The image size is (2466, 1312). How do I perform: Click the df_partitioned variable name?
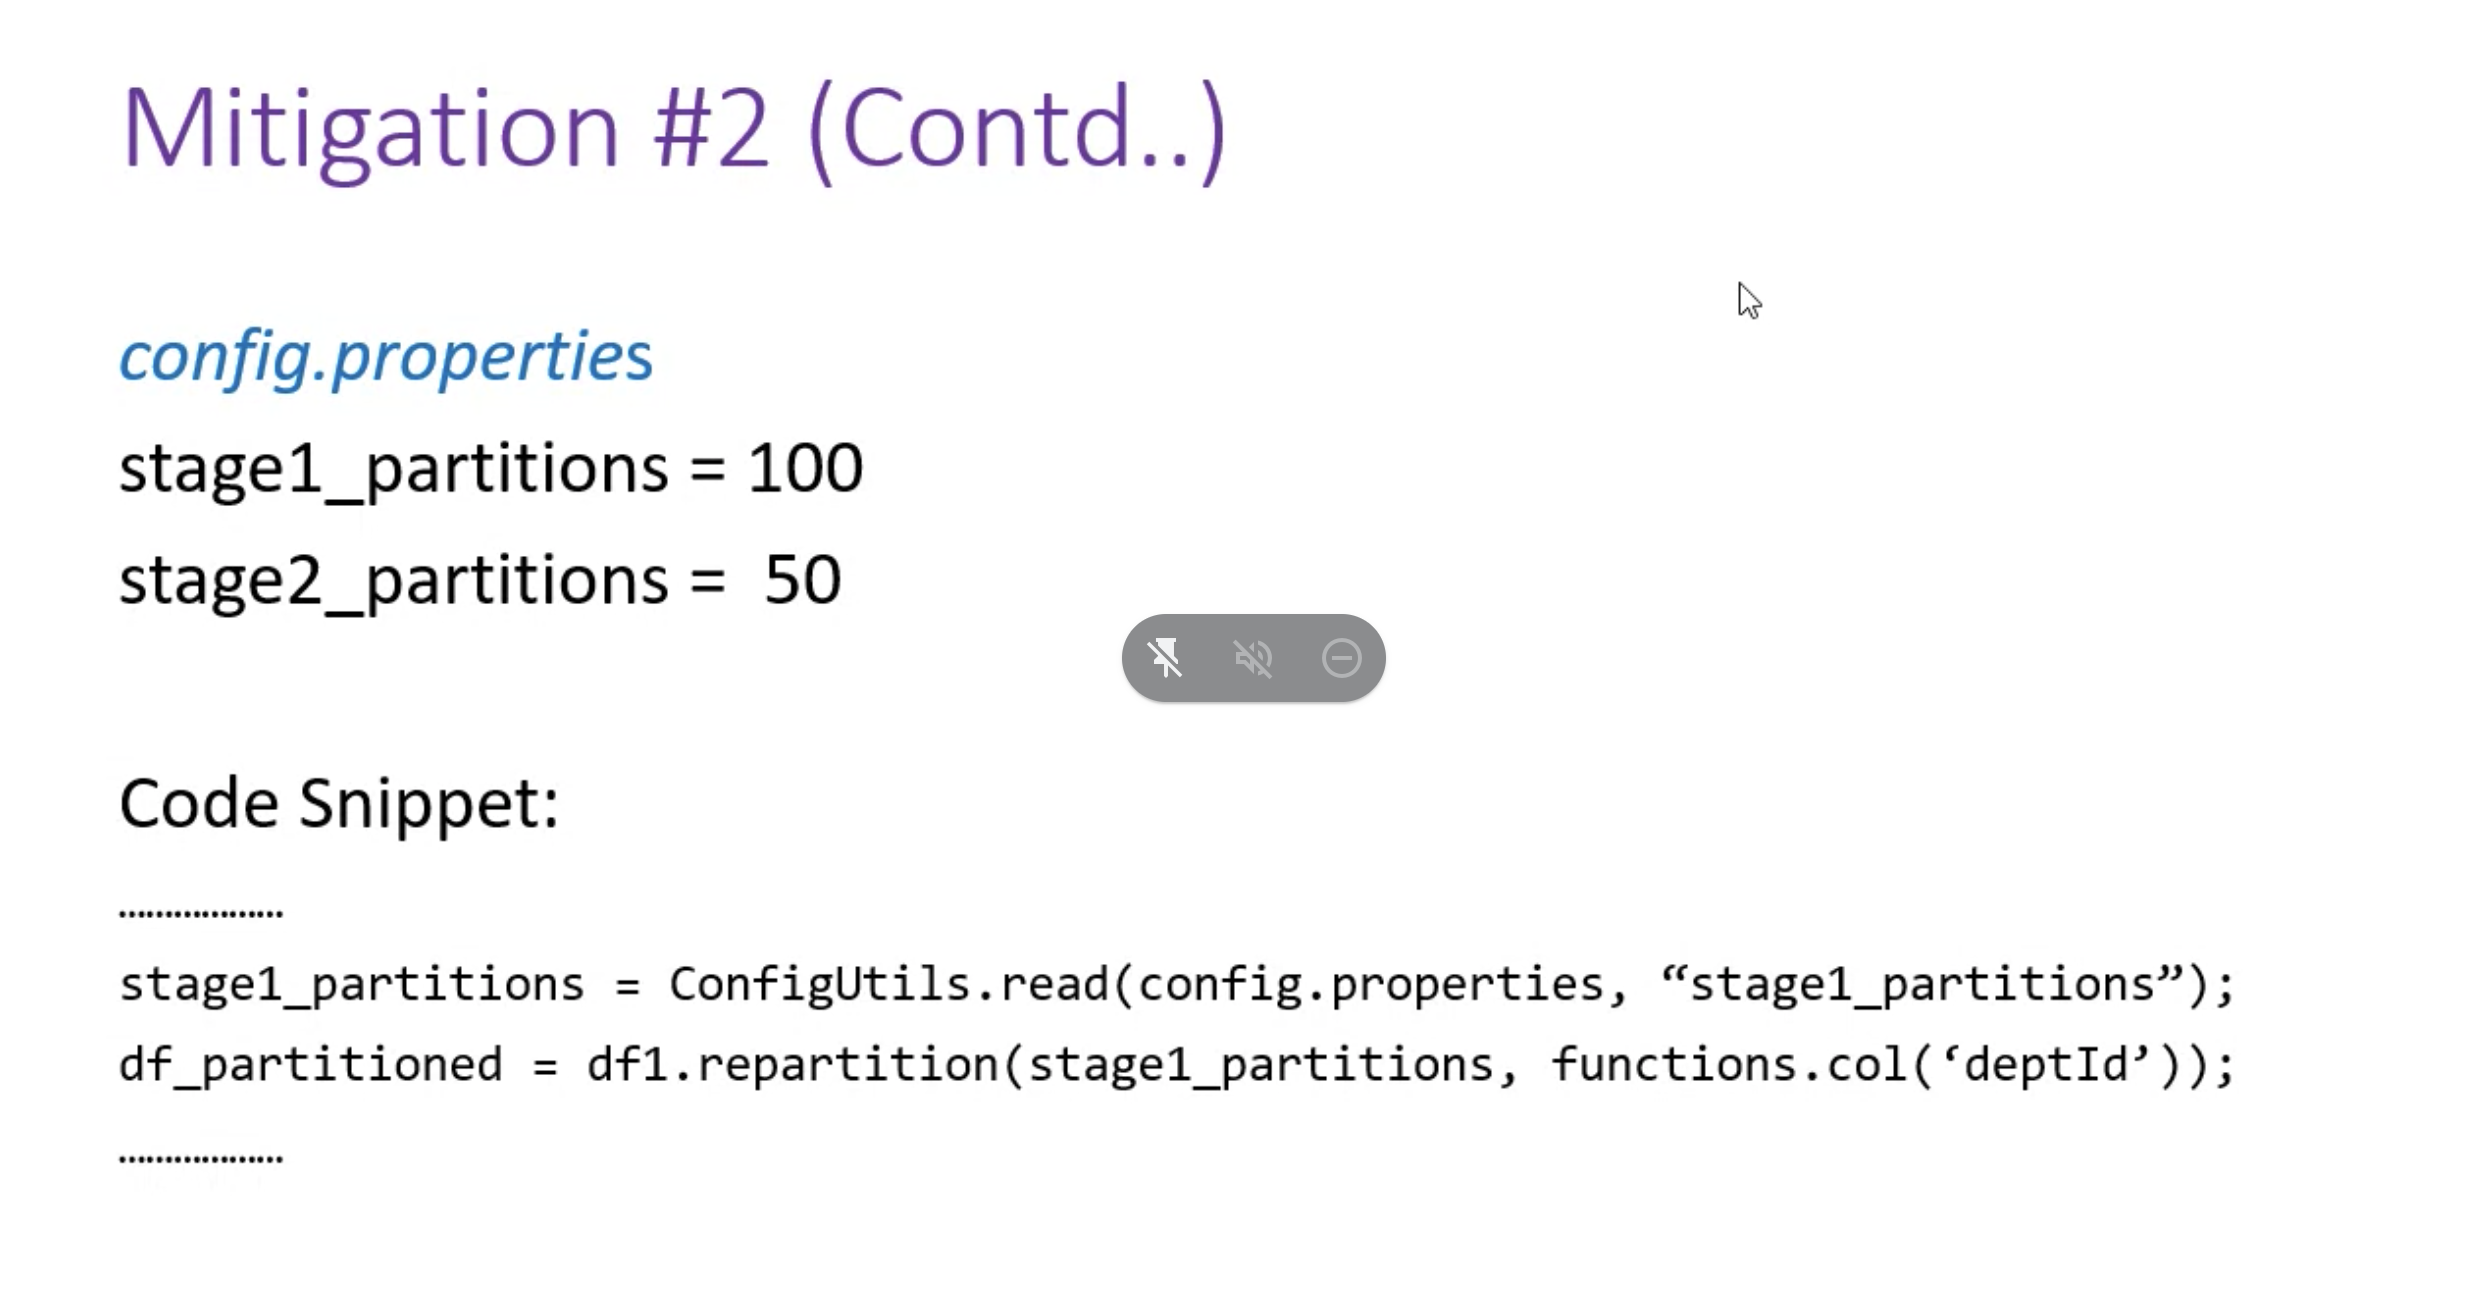point(310,1065)
